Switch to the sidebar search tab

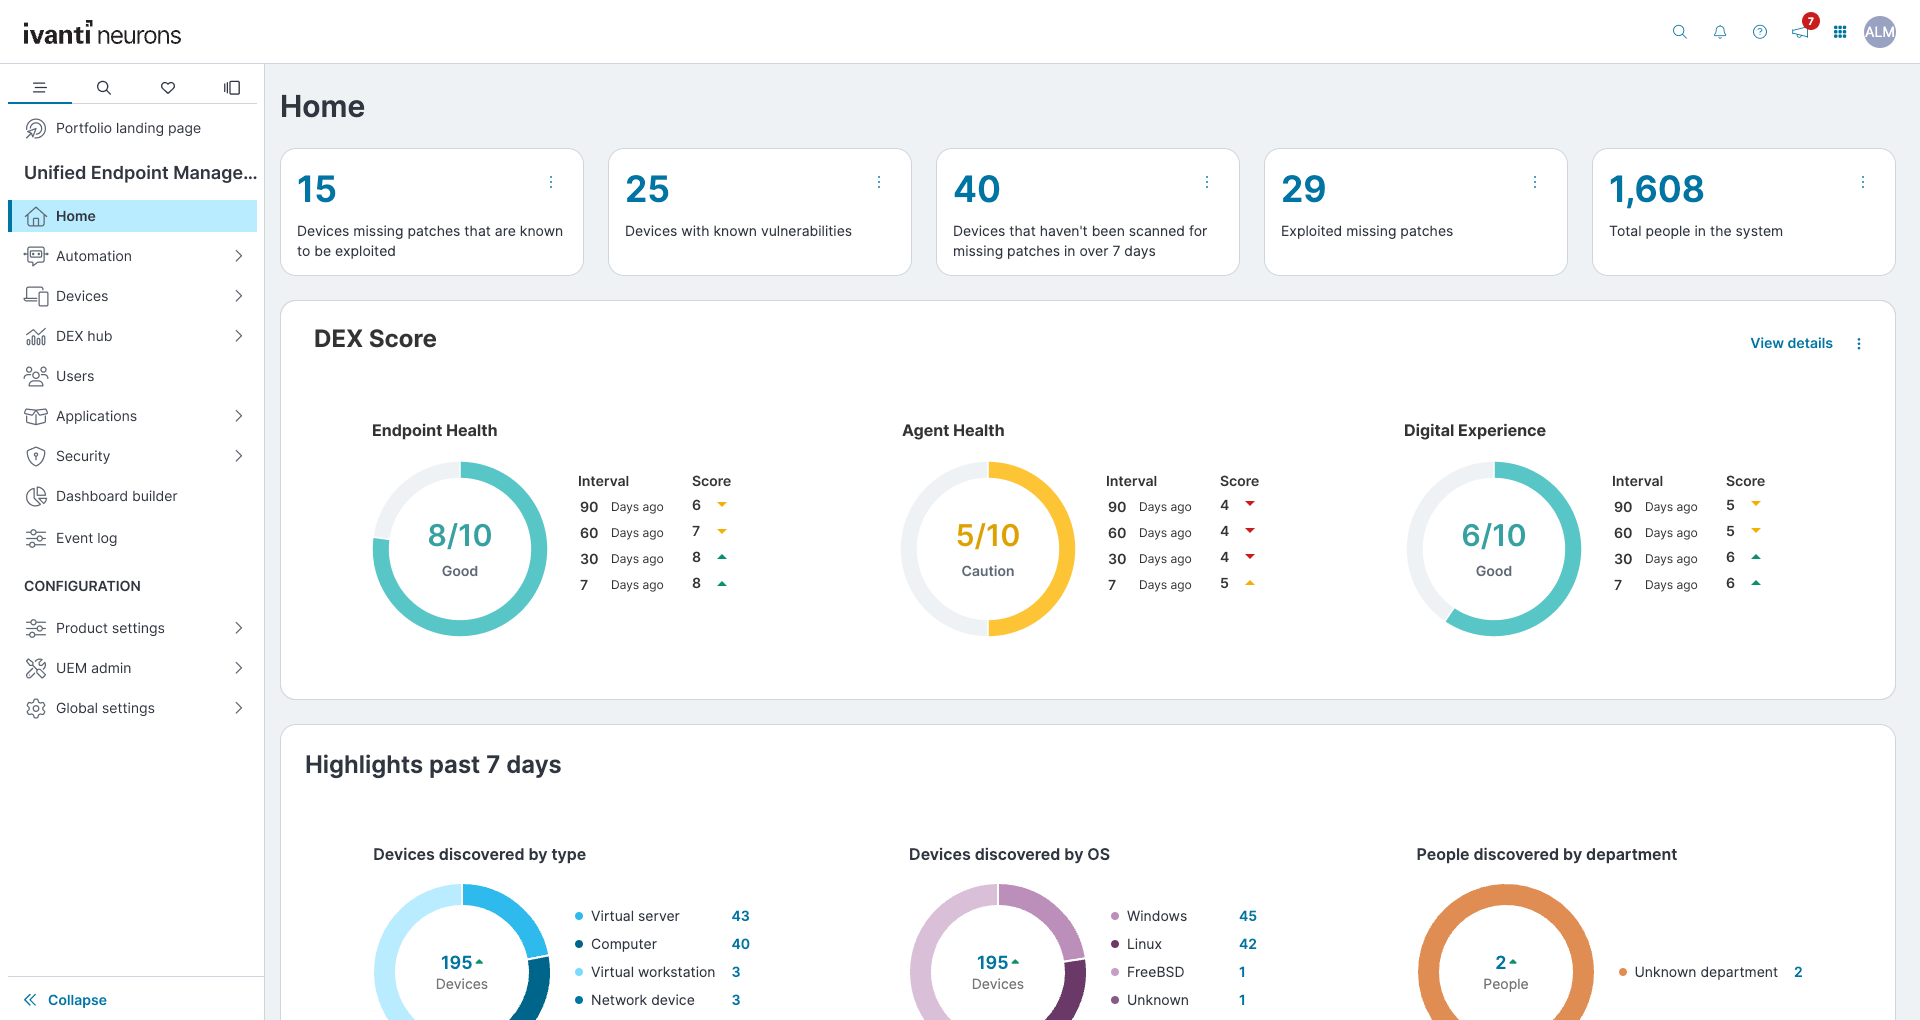[x=104, y=88]
